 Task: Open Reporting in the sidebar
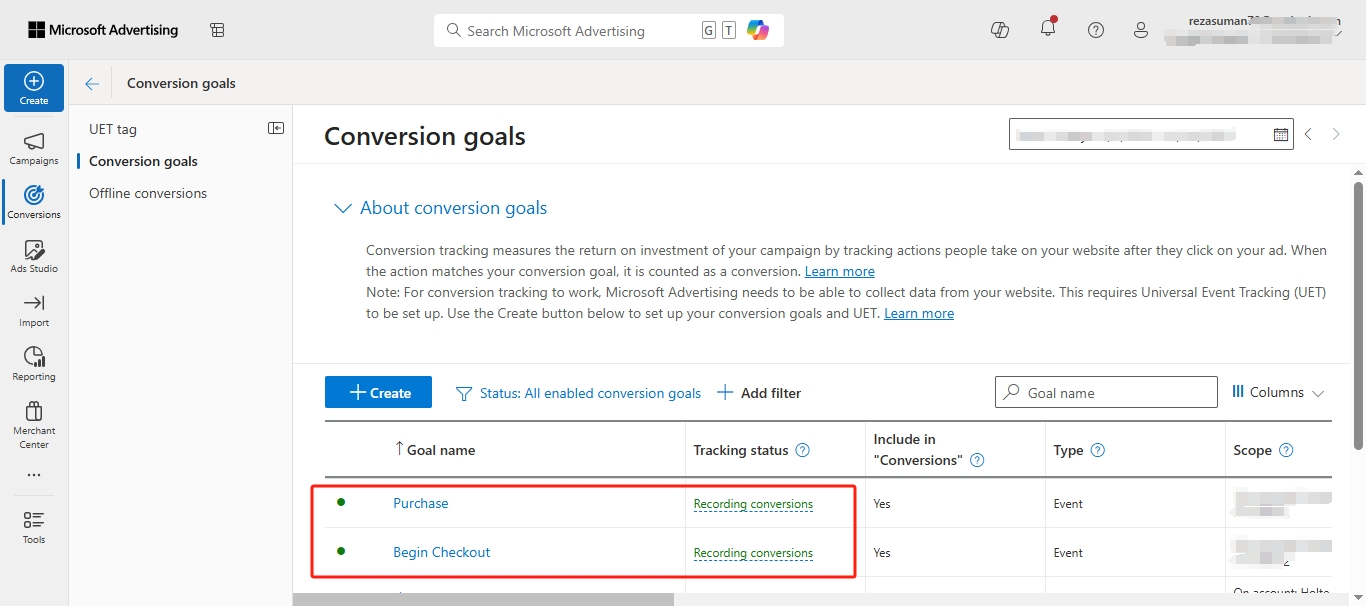[x=34, y=364]
